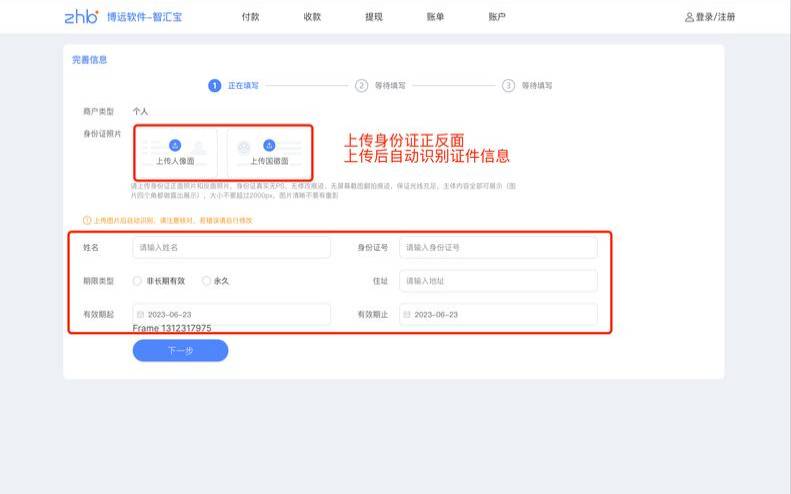791x494 pixels.
Task: Click calendar icon in 有效期起 field
Action: [141, 314]
